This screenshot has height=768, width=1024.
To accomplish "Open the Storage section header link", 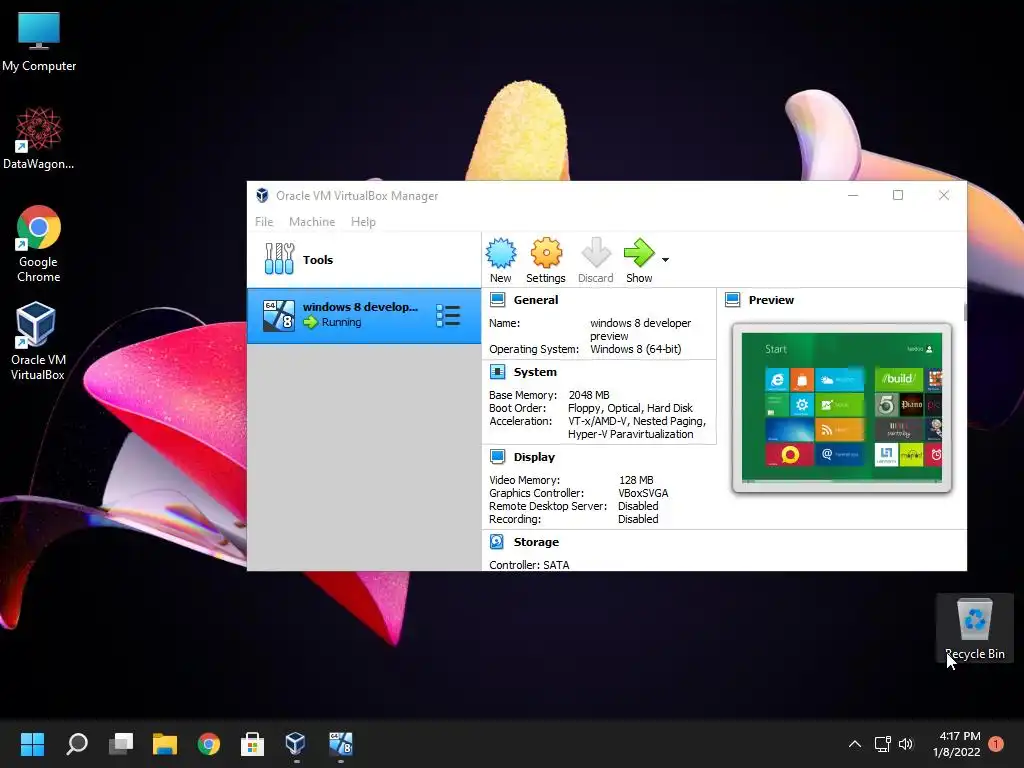I will (536, 541).
